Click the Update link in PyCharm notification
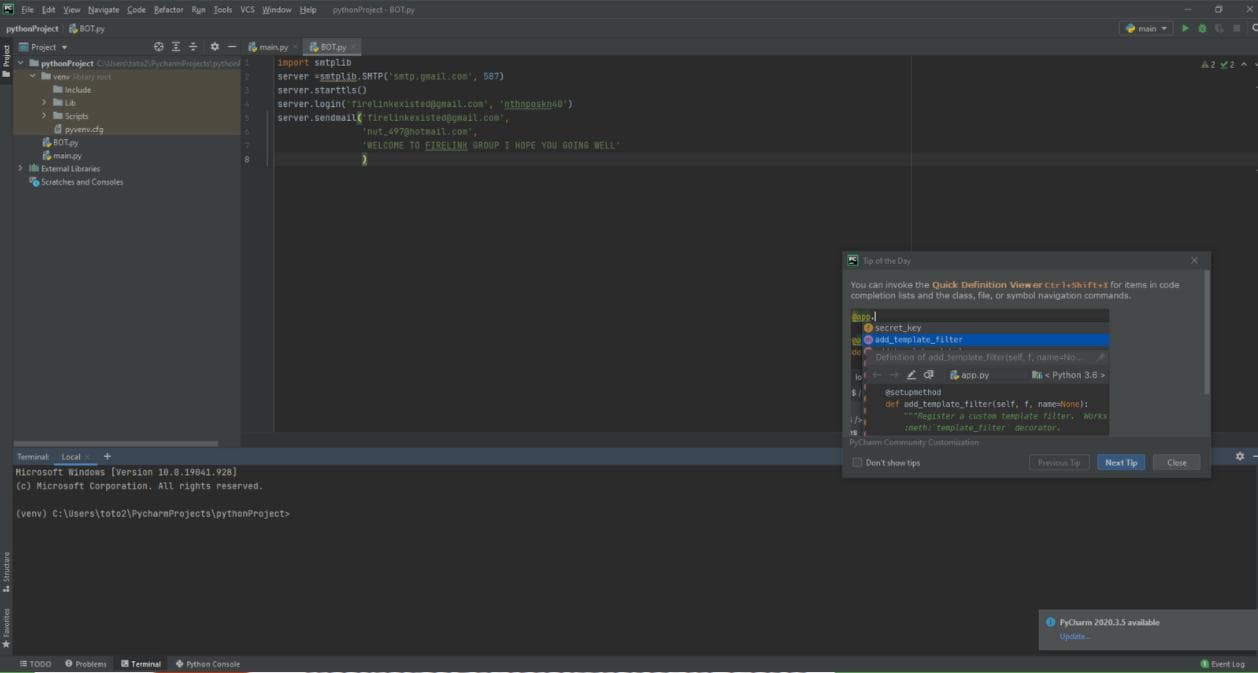 tap(1074, 636)
